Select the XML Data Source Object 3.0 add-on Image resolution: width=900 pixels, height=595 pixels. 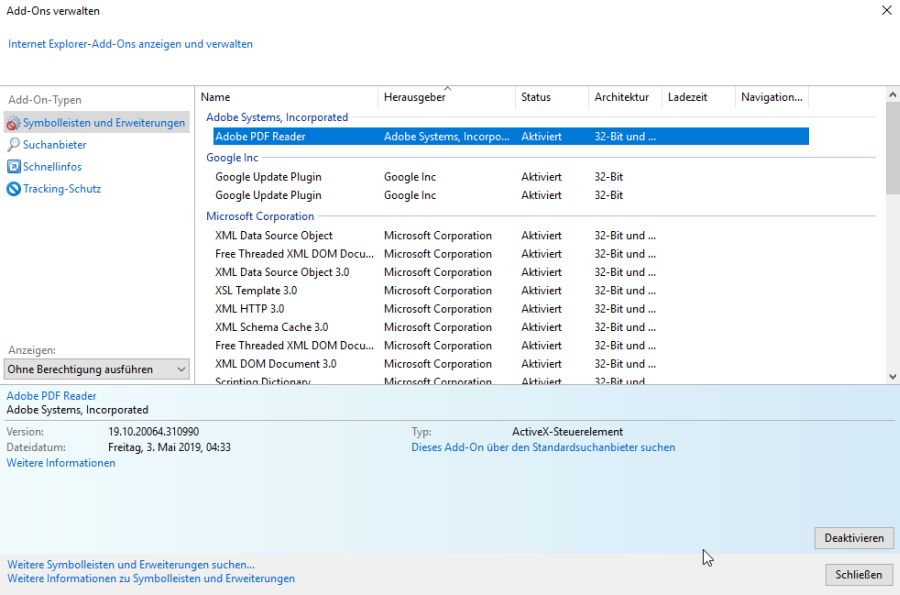click(511, 272)
